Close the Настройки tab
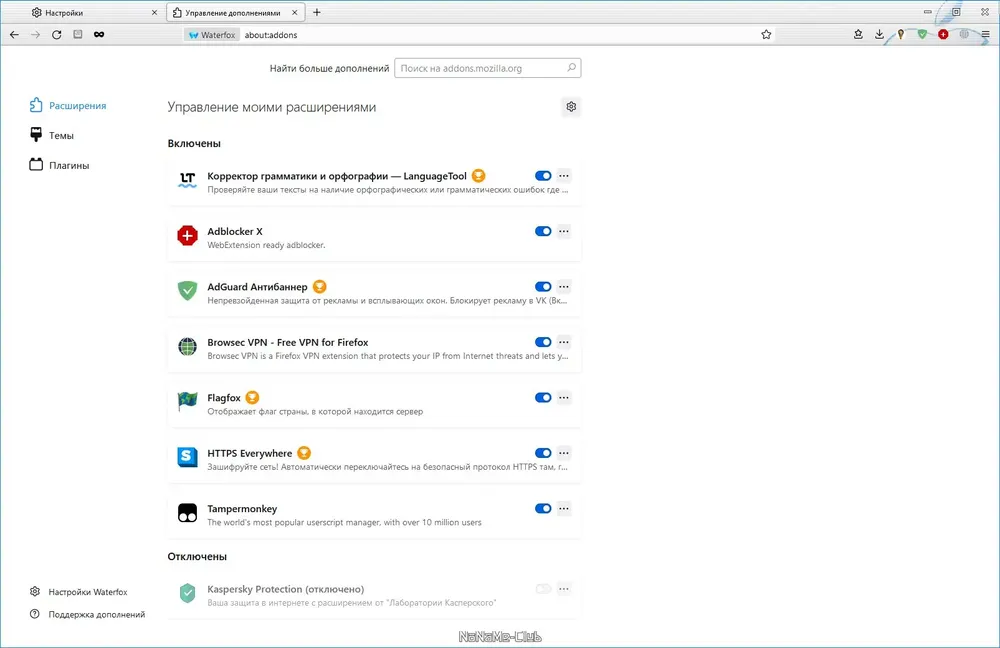The width and height of the screenshot is (1000, 648). point(154,12)
